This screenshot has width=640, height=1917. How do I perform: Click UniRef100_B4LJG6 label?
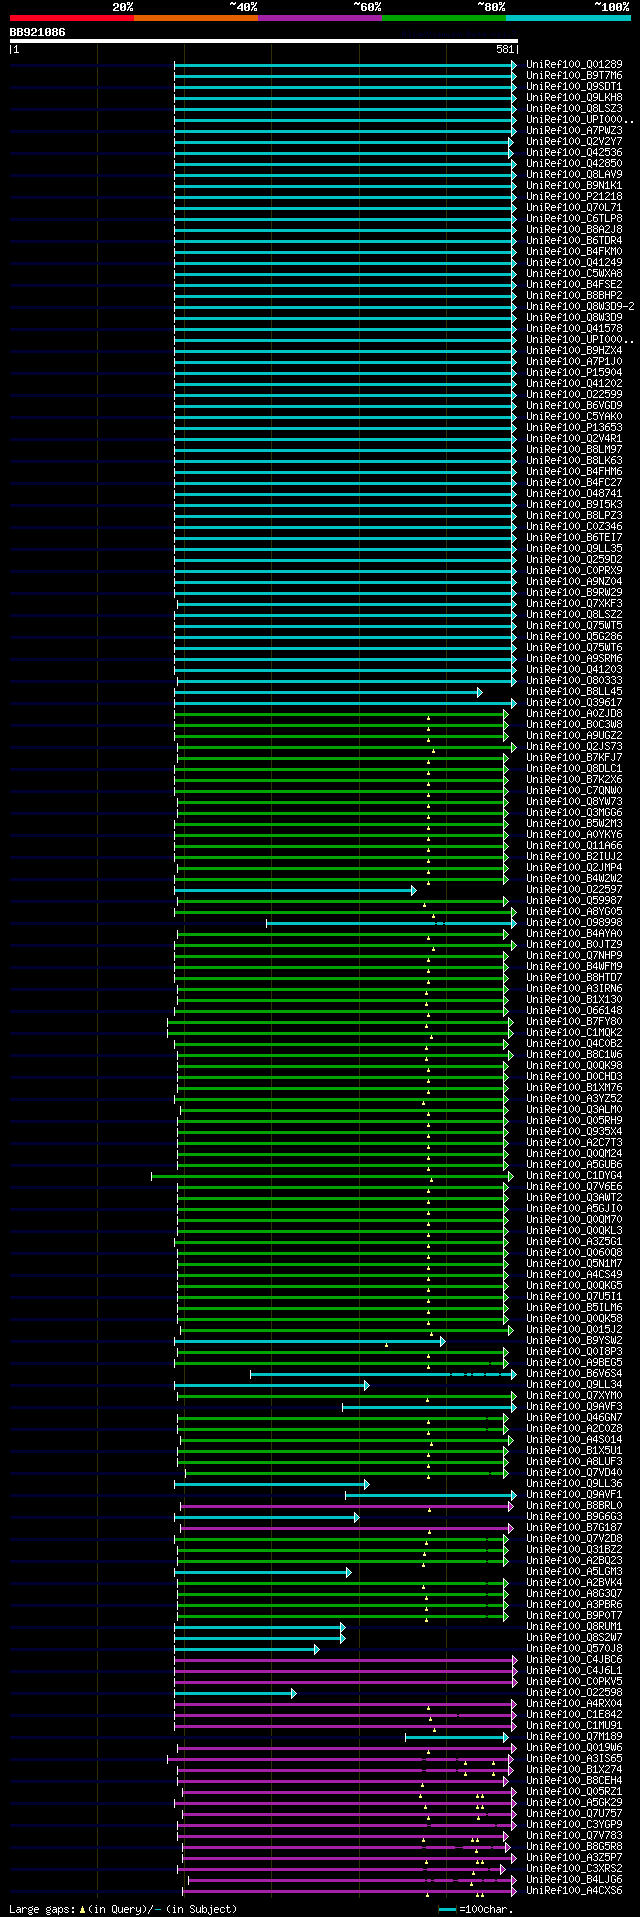tap(574, 1879)
